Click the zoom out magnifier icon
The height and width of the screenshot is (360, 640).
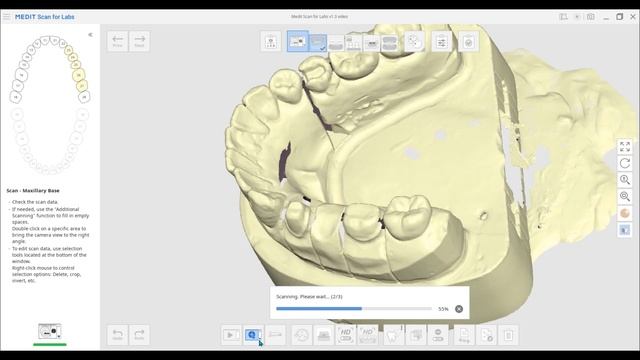click(624, 197)
